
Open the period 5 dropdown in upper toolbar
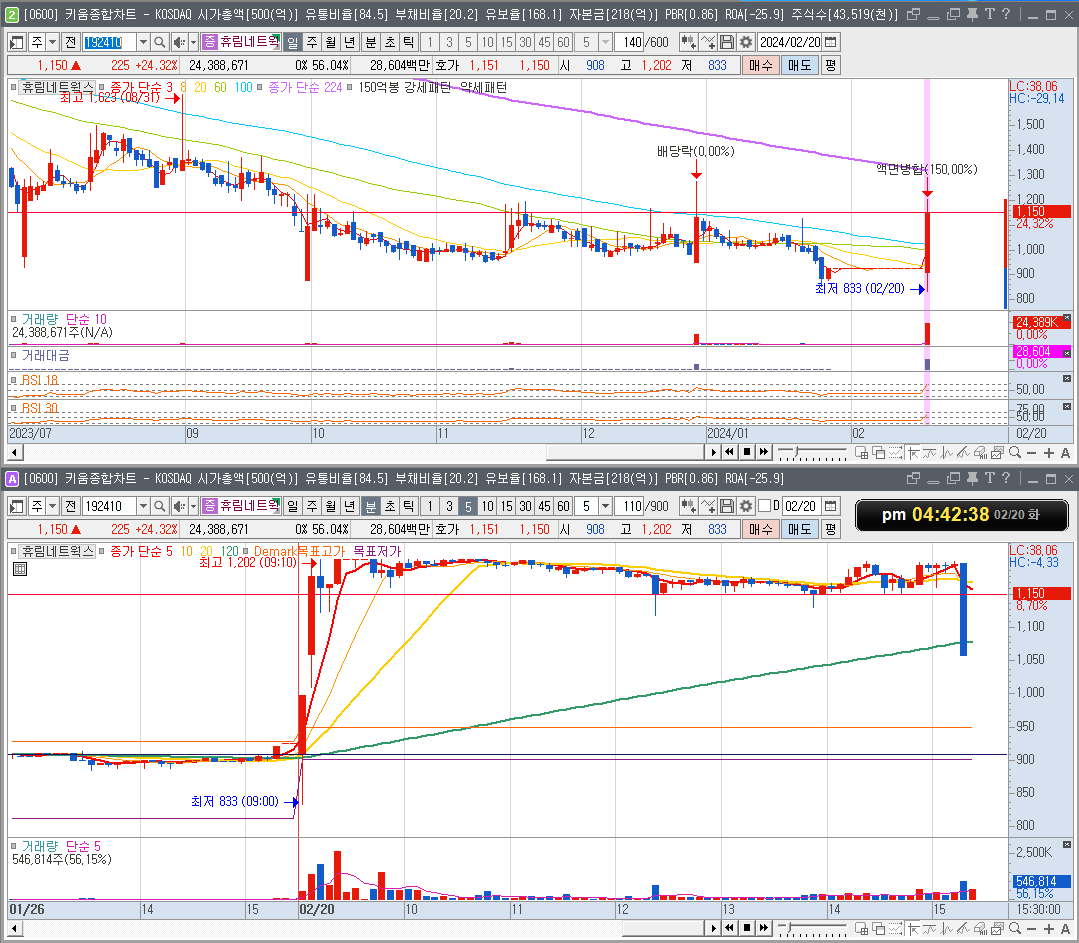click(x=606, y=43)
